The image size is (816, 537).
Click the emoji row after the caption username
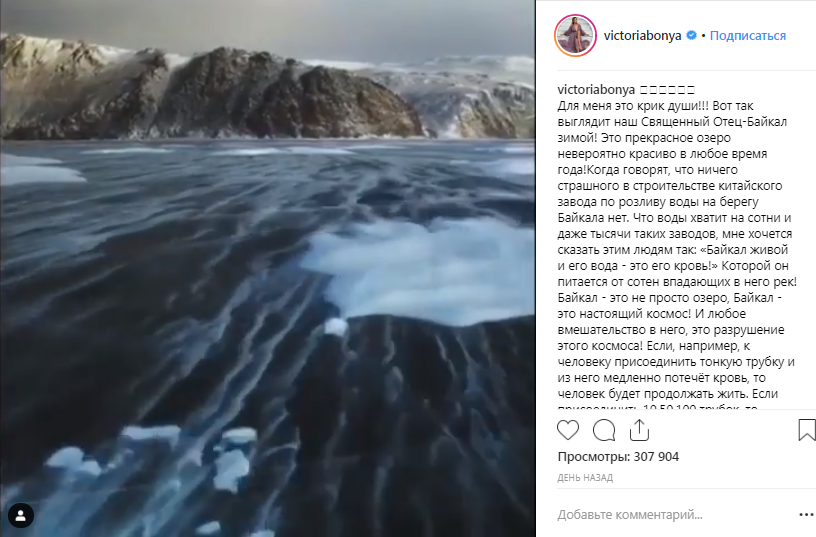pos(667,90)
